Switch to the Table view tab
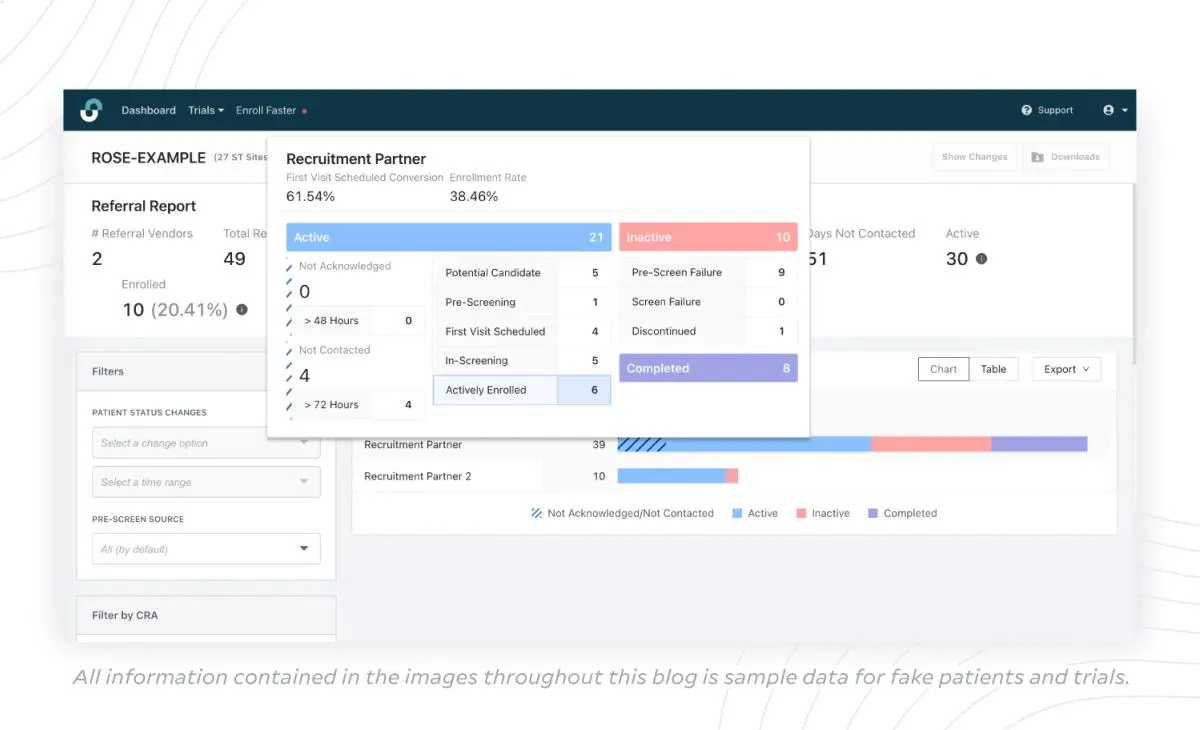This screenshot has height=730, width=1200. (x=995, y=369)
